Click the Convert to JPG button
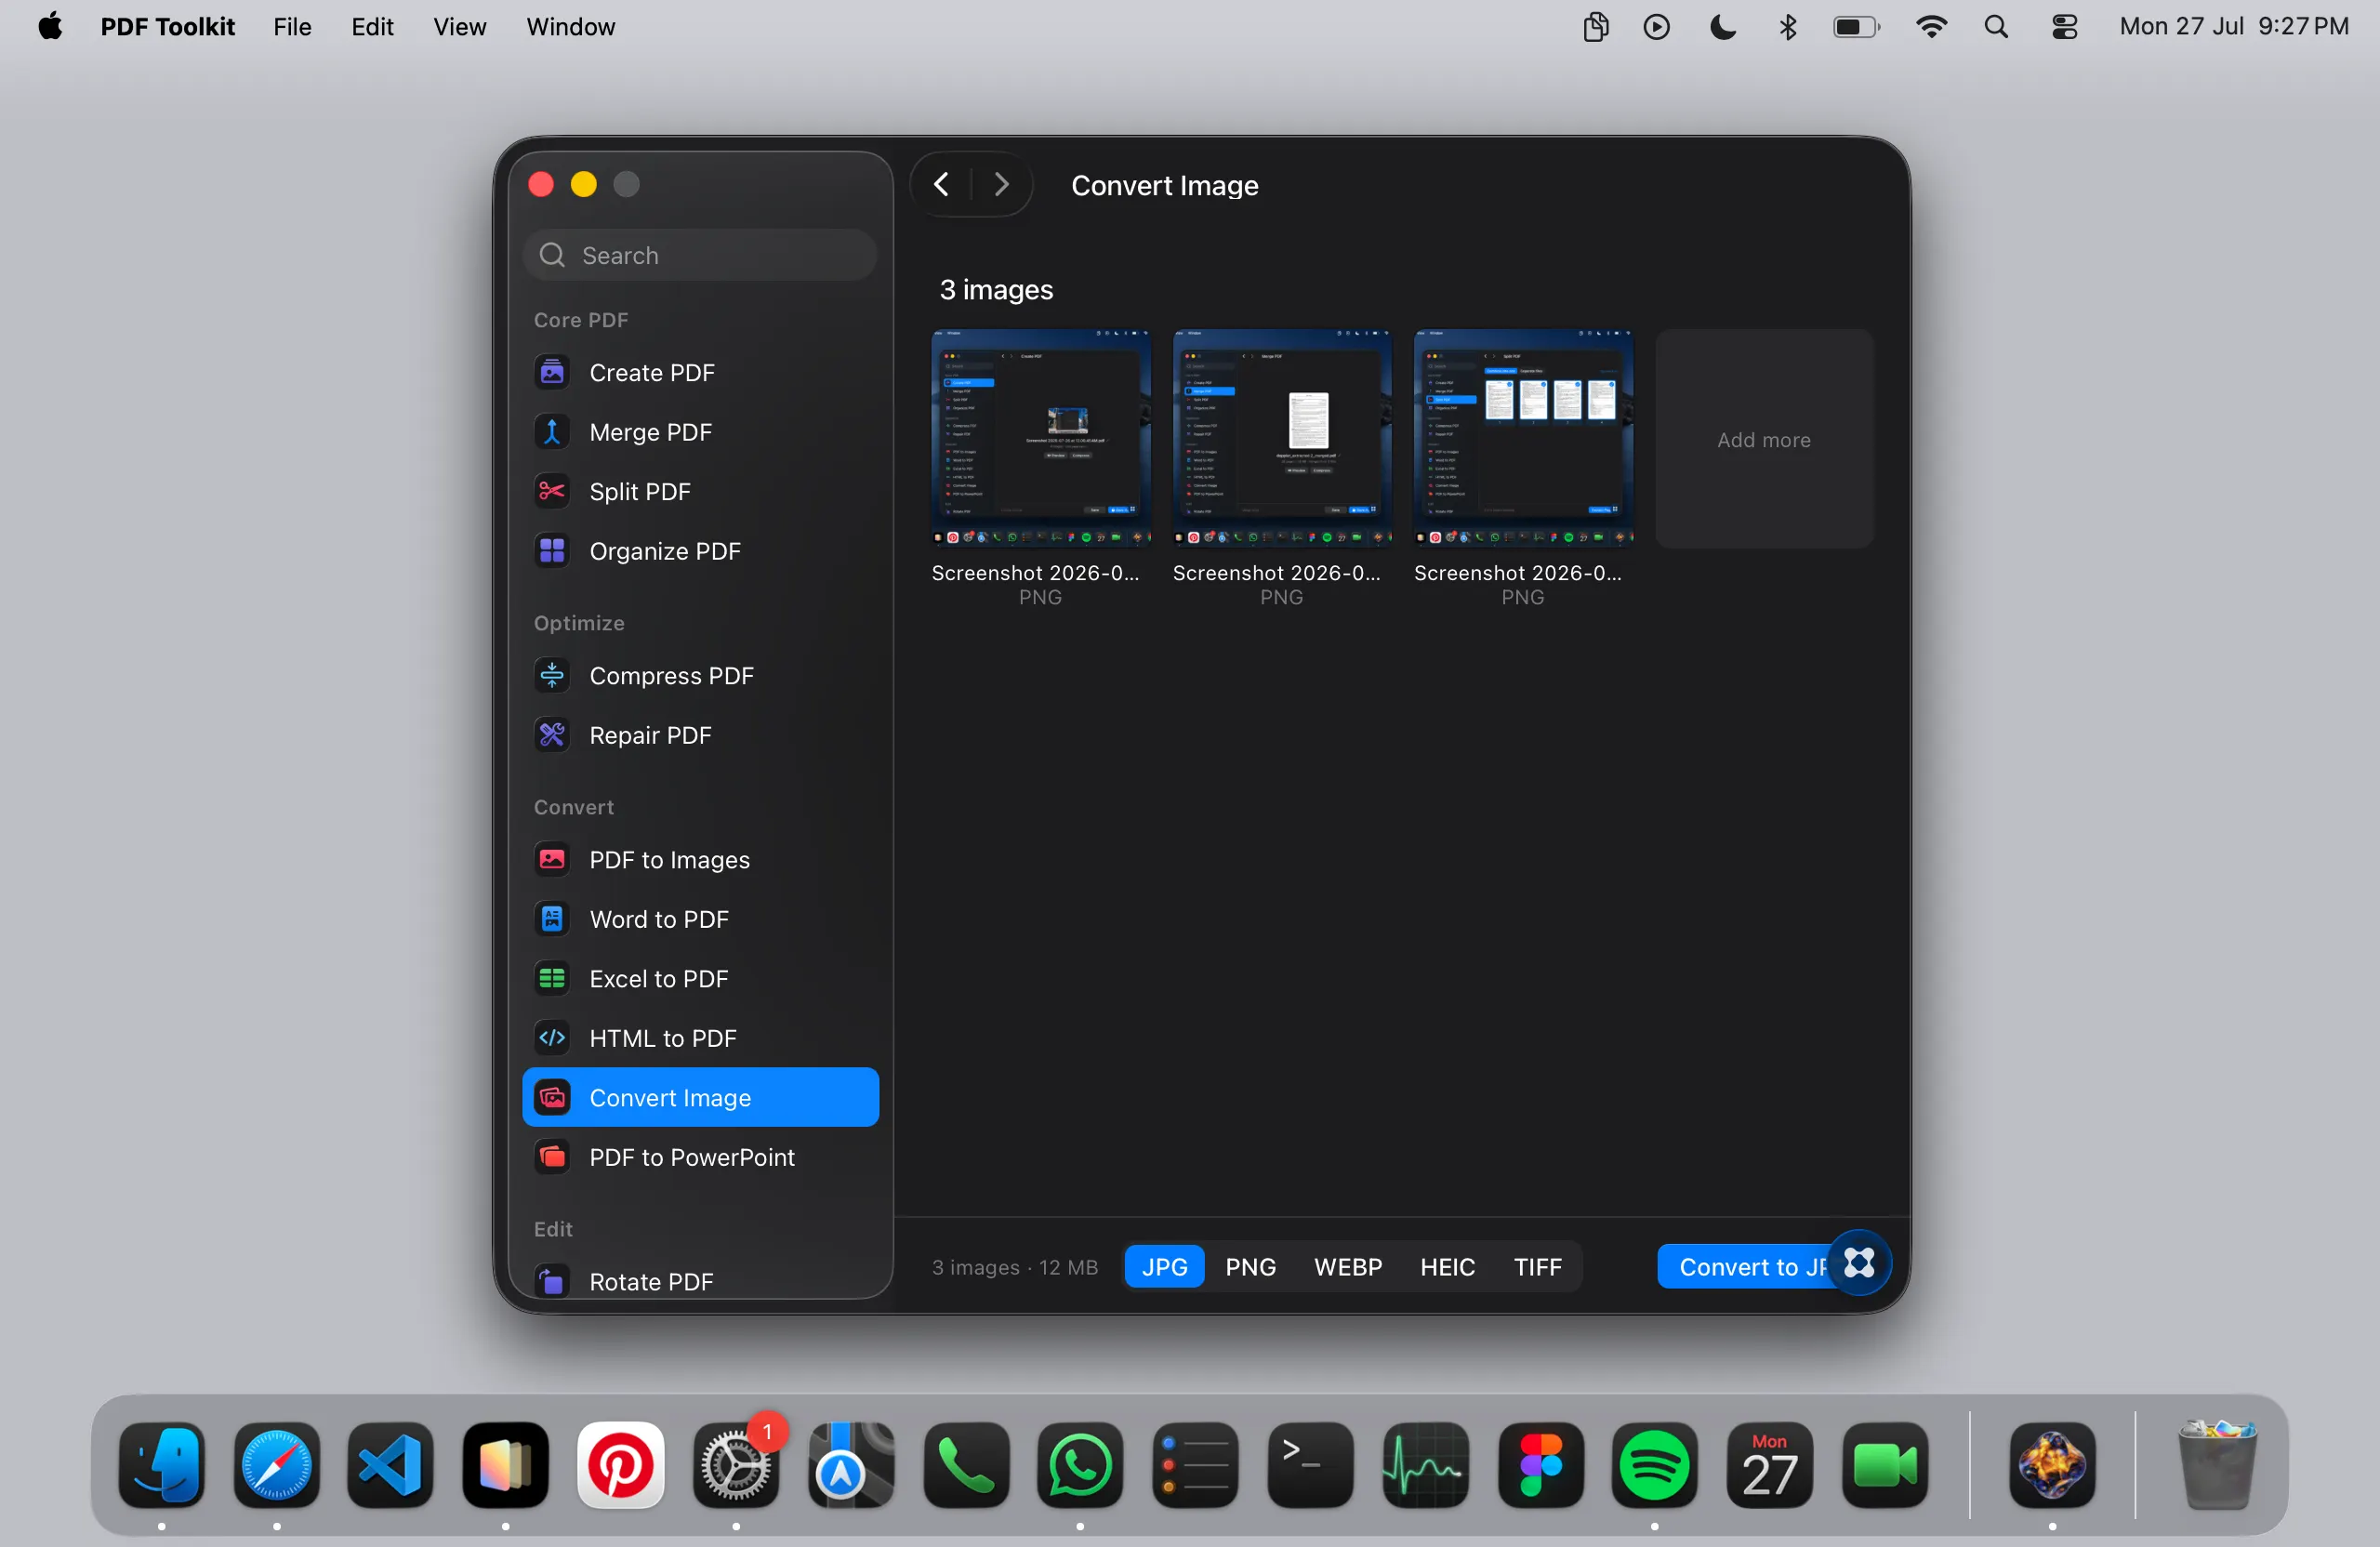The height and width of the screenshot is (1547, 2380). click(1743, 1266)
